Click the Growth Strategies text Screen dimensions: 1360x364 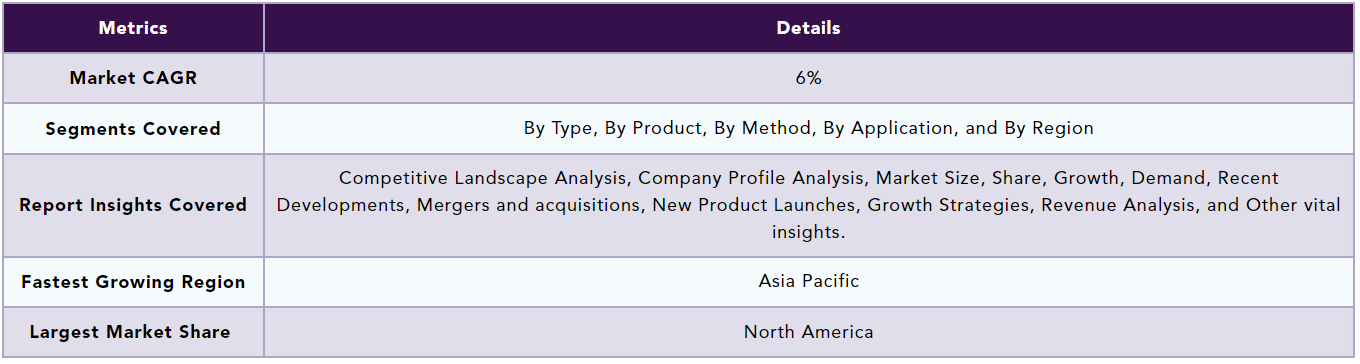(x=948, y=205)
